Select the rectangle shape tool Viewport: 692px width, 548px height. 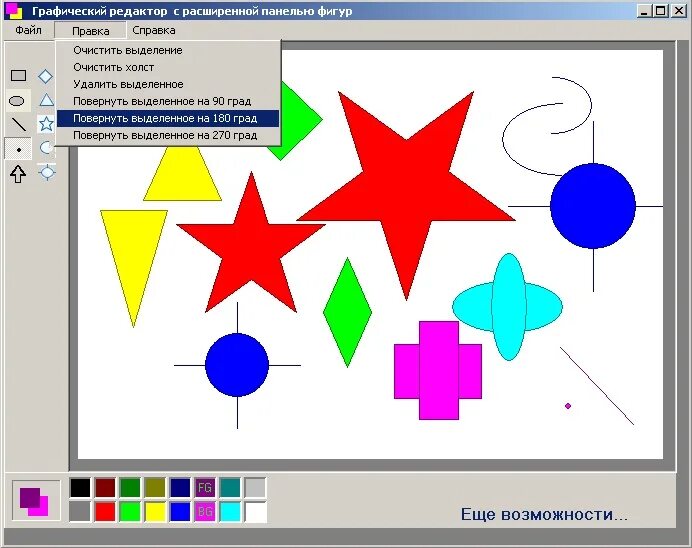(x=18, y=75)
